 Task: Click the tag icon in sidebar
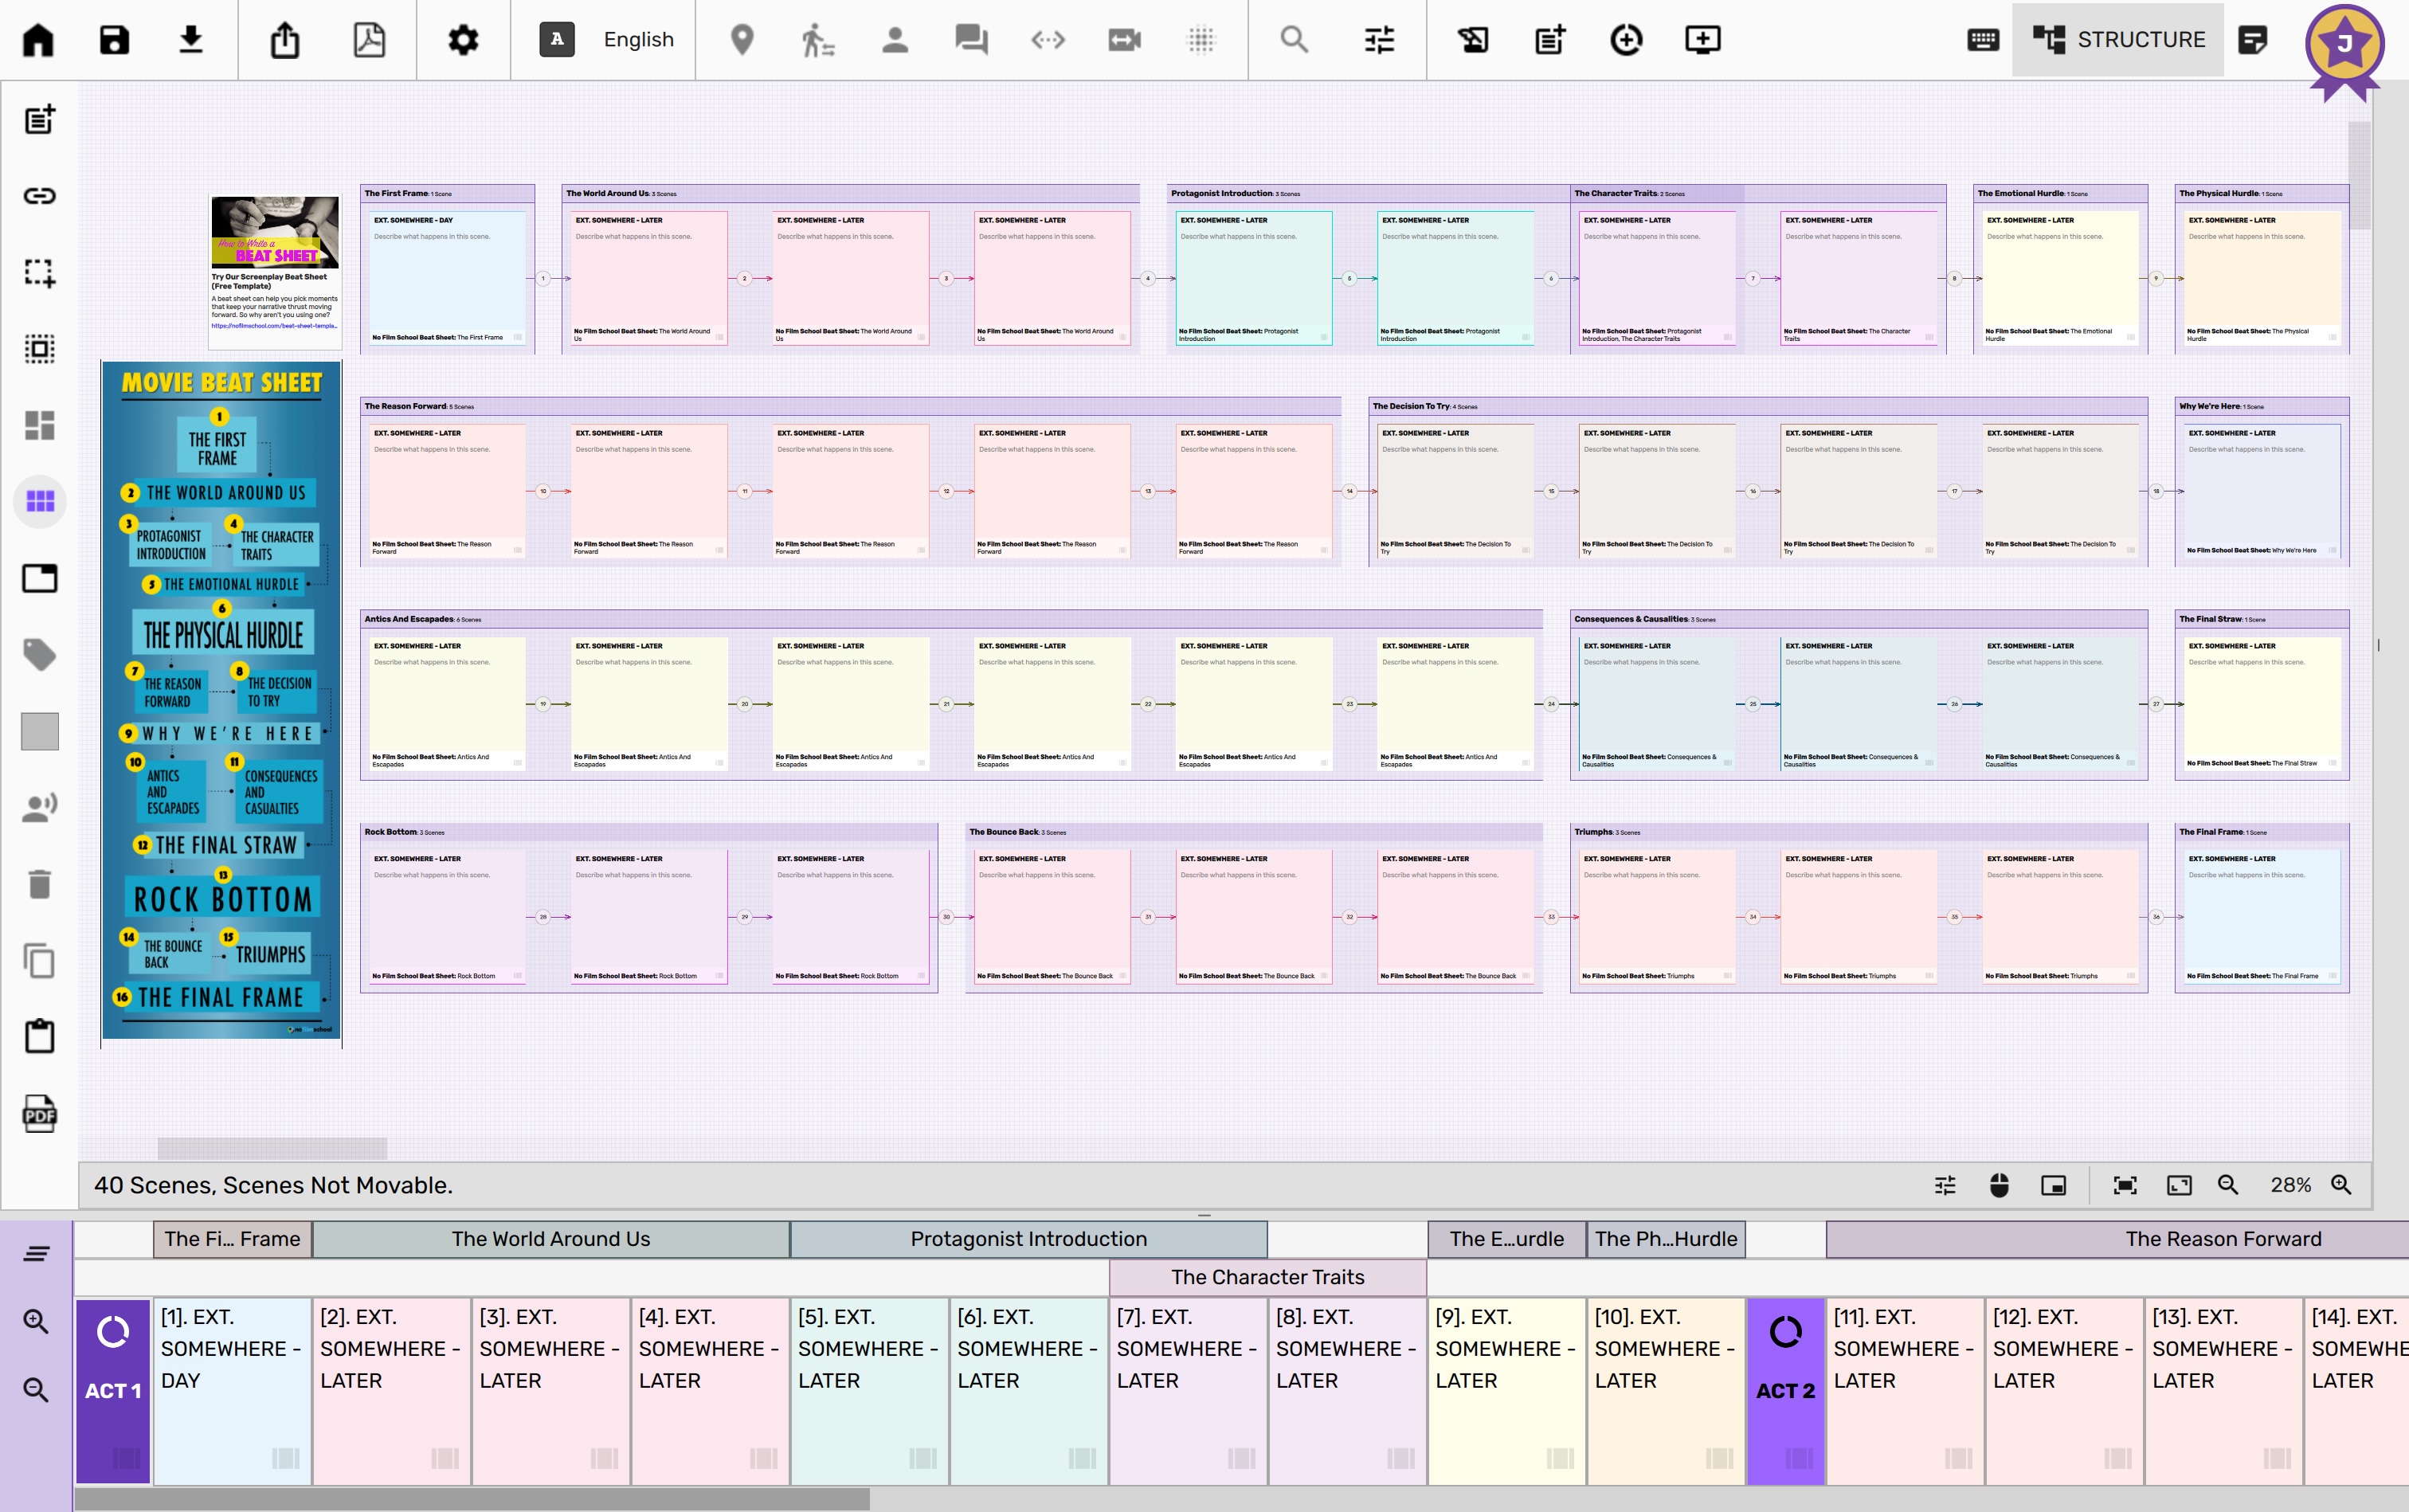click(x=39, y=655)
